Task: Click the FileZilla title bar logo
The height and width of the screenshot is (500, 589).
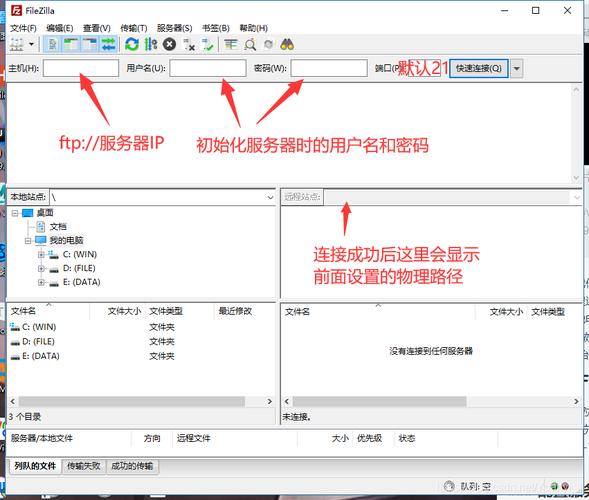Action: (x=17, y=11)
